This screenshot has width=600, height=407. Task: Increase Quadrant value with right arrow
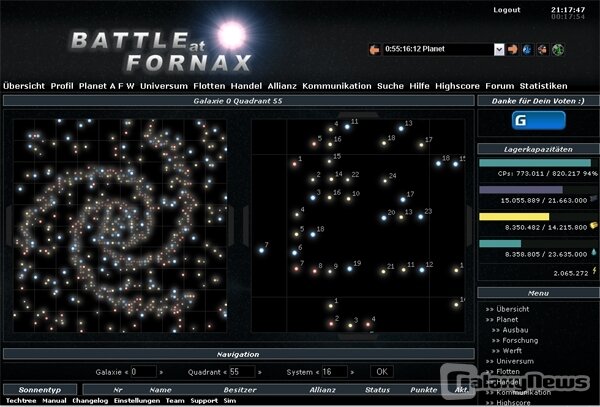[259, 372]
